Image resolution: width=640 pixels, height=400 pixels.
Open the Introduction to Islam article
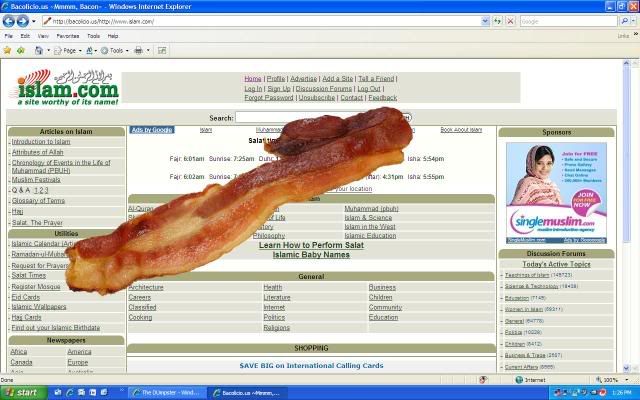(41, 142)
